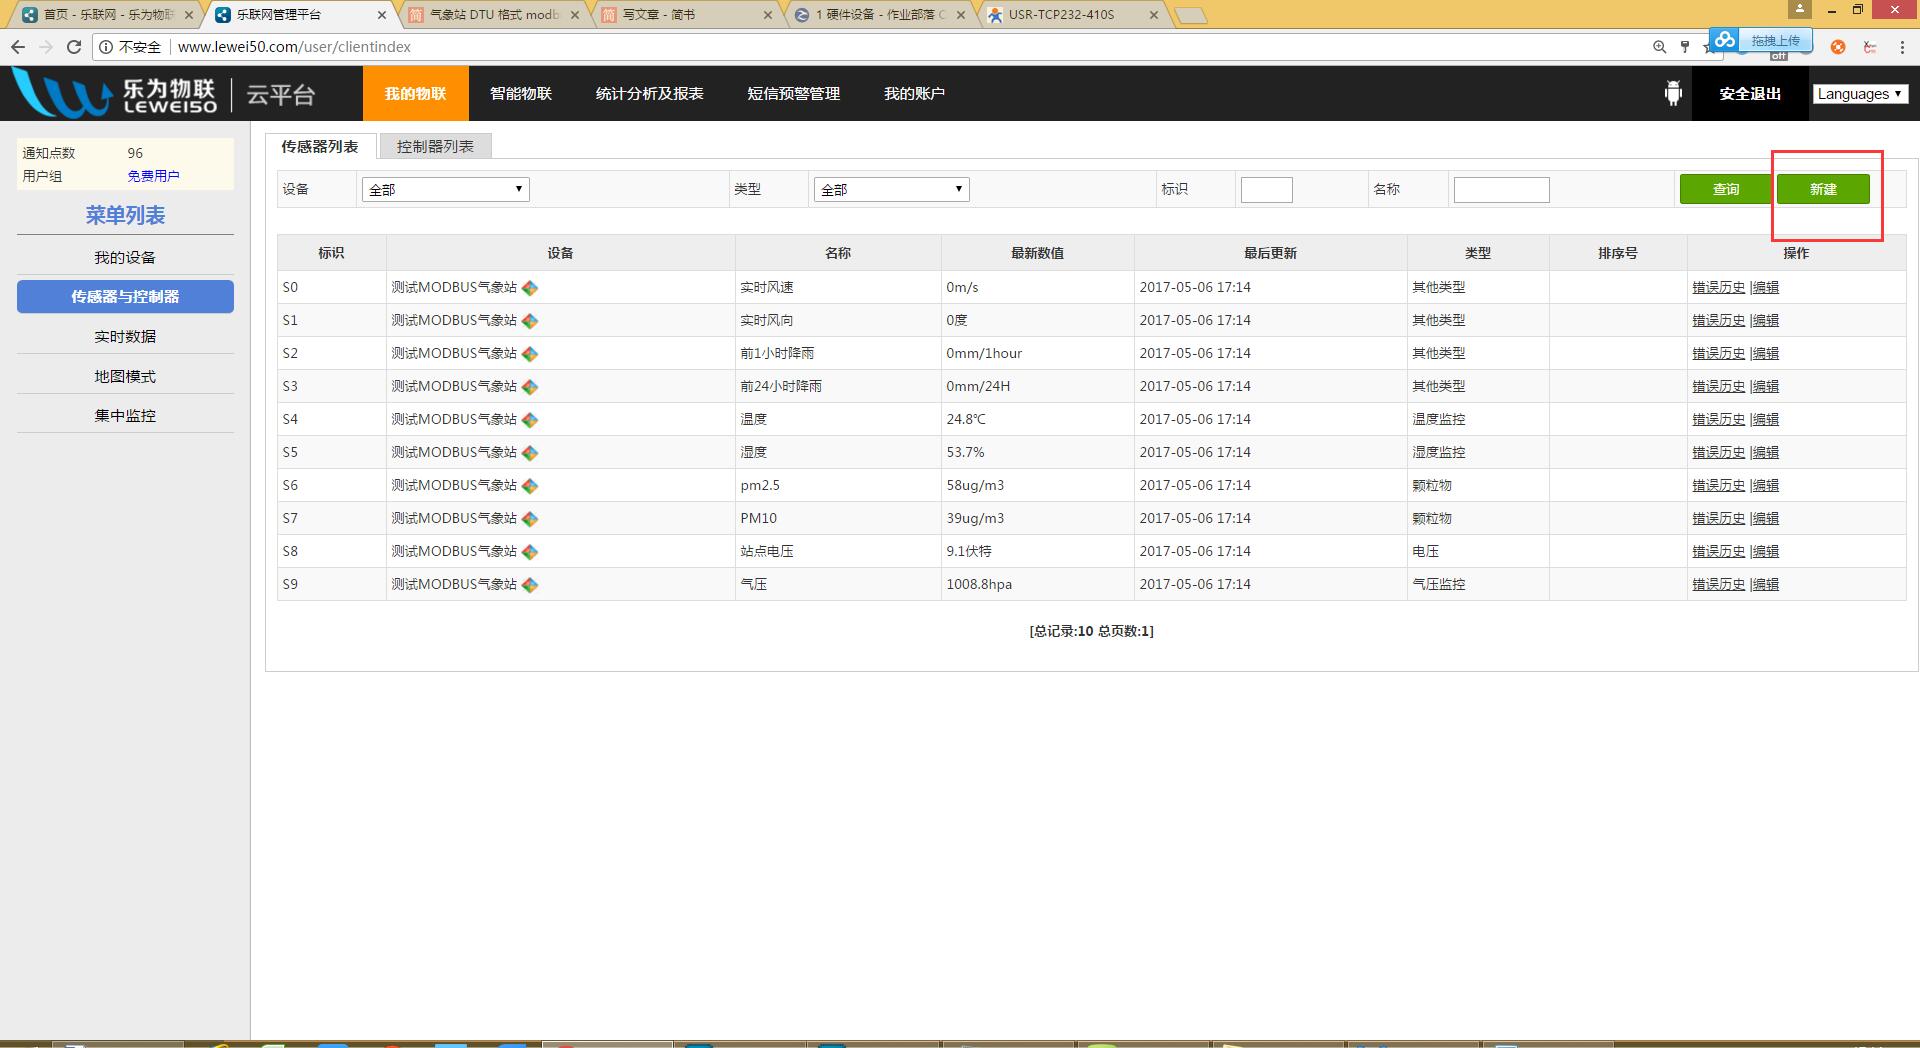Click 编辑 for row S4 温度
The height and width of the screenshot is (1048, 1920).
pos(1766,420)
